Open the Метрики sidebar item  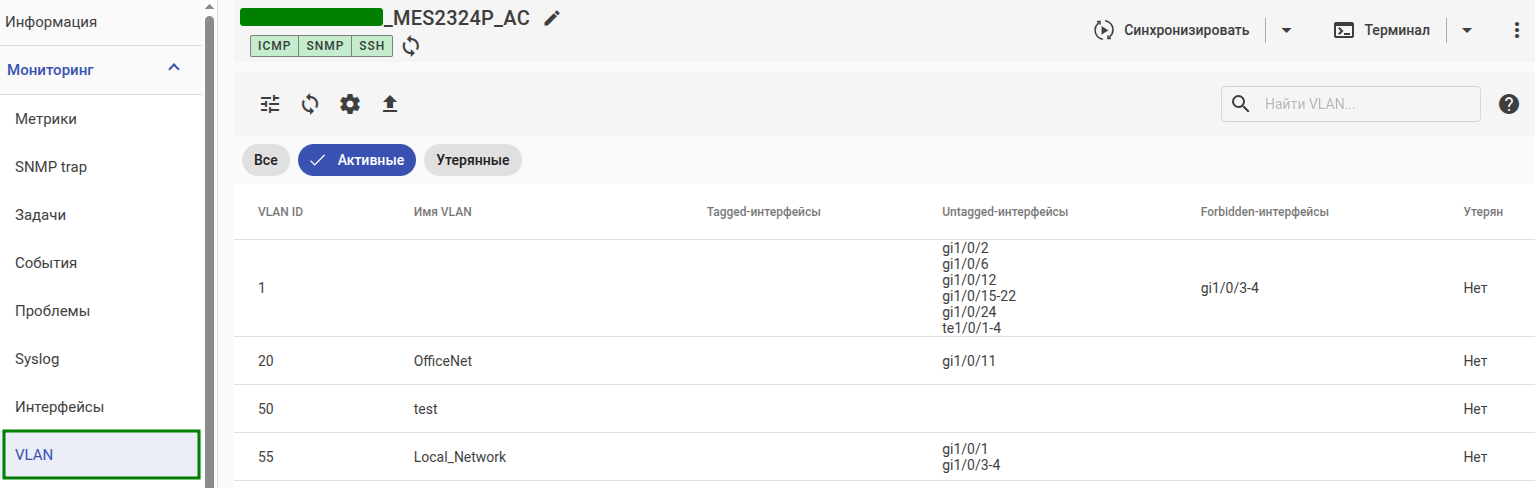(x=46, y=119)
